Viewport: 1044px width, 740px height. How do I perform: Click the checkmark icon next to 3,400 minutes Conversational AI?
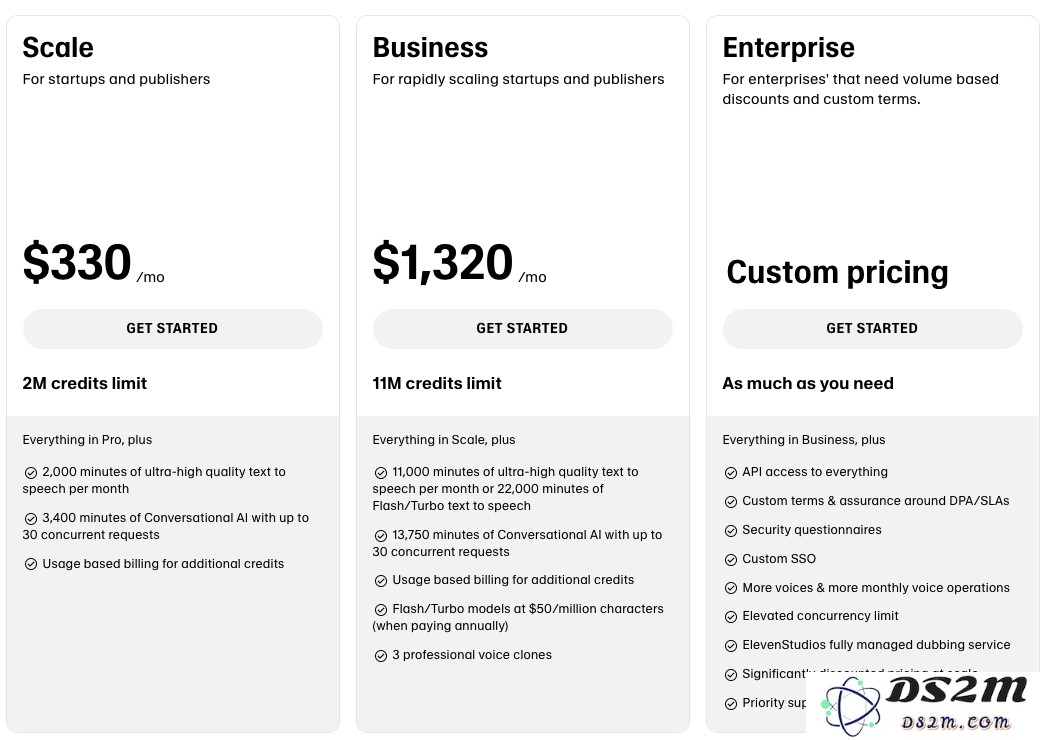31,519
